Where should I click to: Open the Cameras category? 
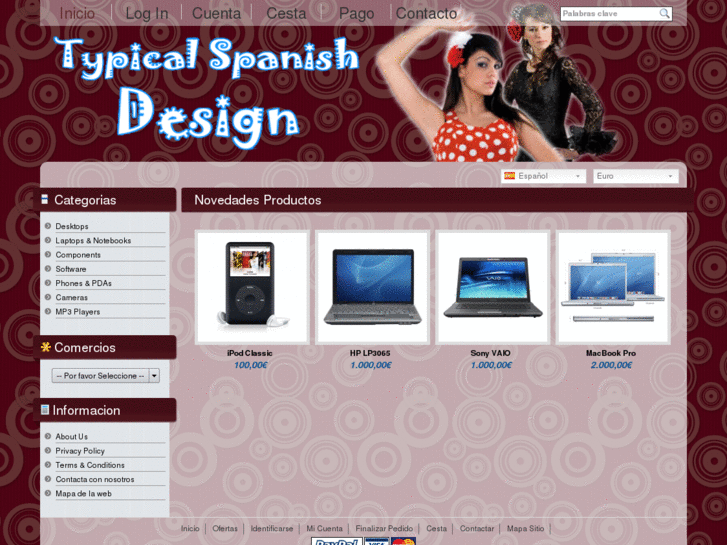click(71, 297)
